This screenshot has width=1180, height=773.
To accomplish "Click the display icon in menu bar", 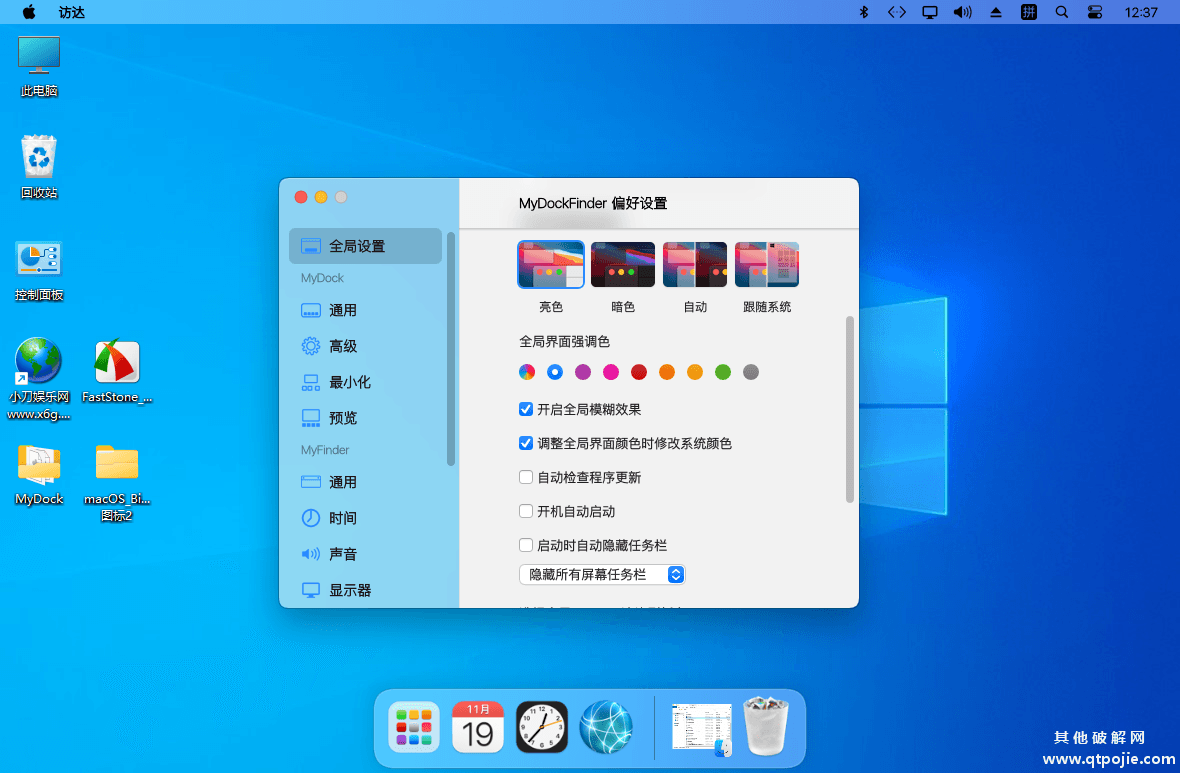I will pyautogui.click(x=930, y=12).
